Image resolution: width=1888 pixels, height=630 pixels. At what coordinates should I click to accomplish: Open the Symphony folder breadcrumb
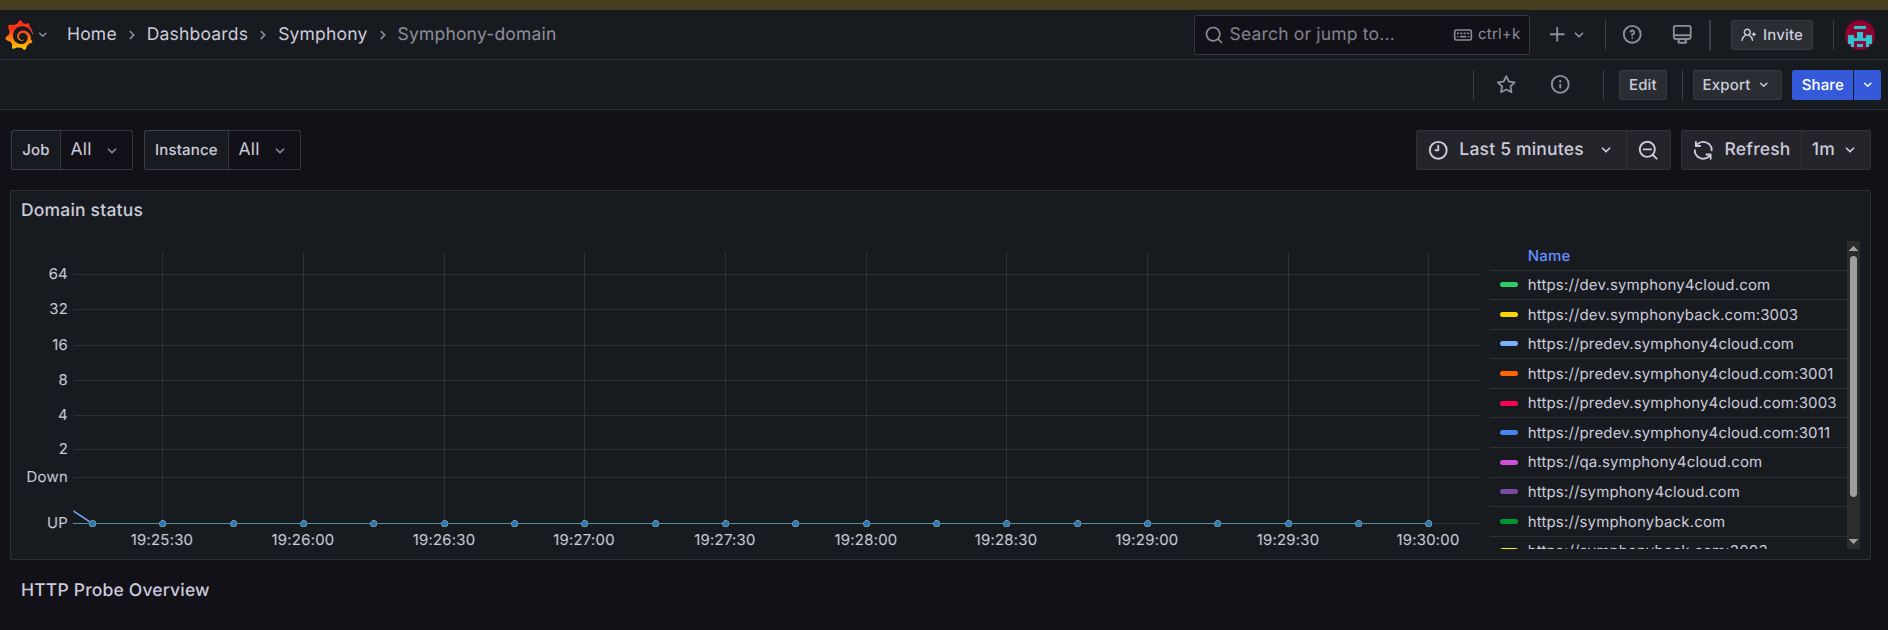point(322,34)
